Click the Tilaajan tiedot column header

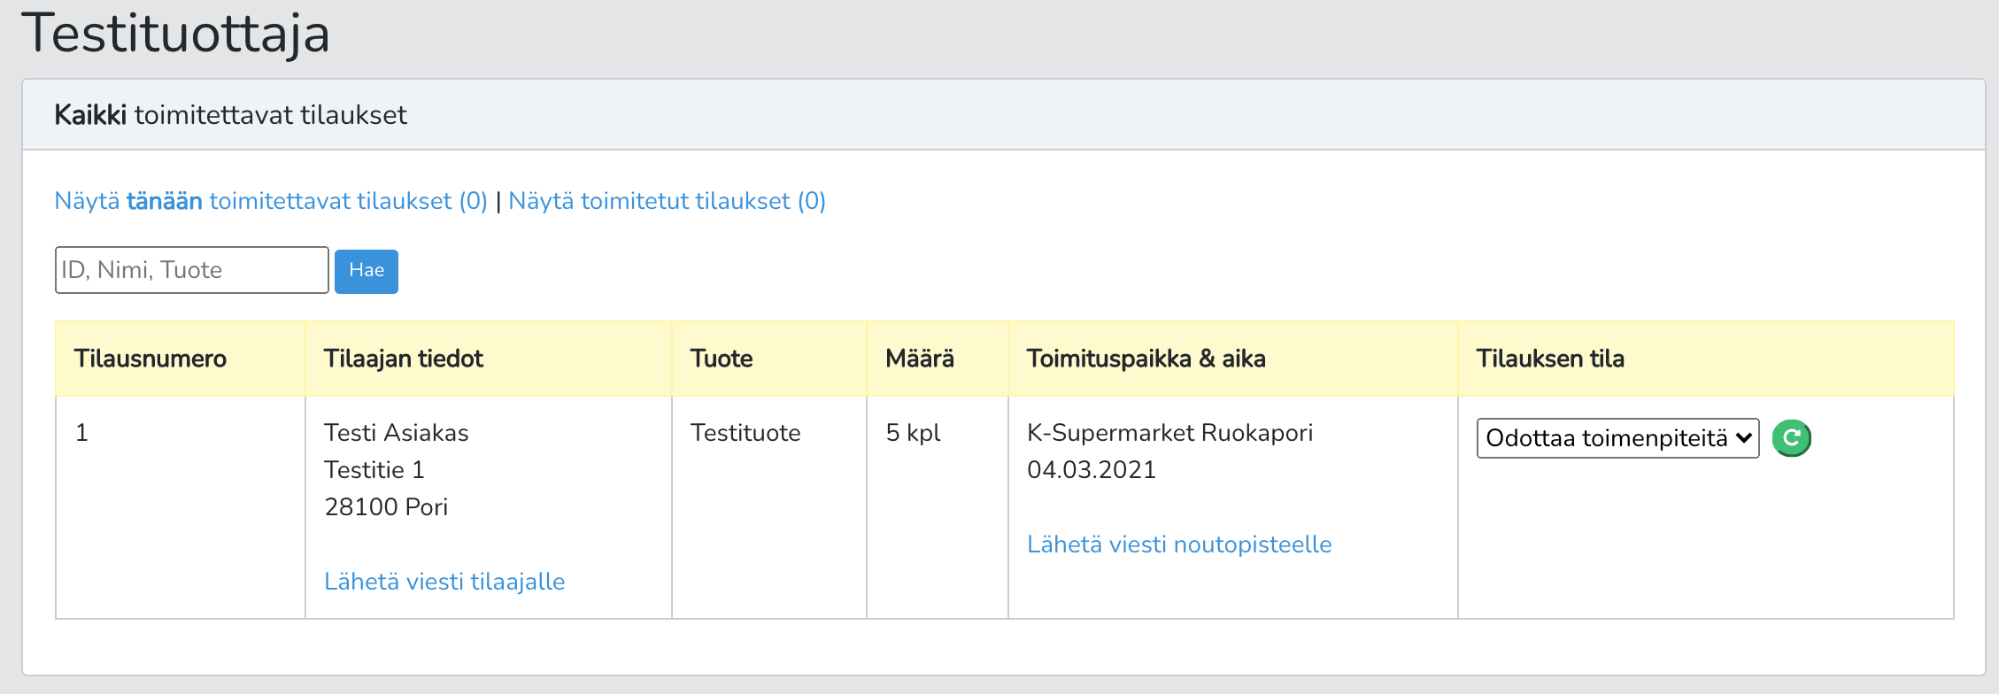403,358
